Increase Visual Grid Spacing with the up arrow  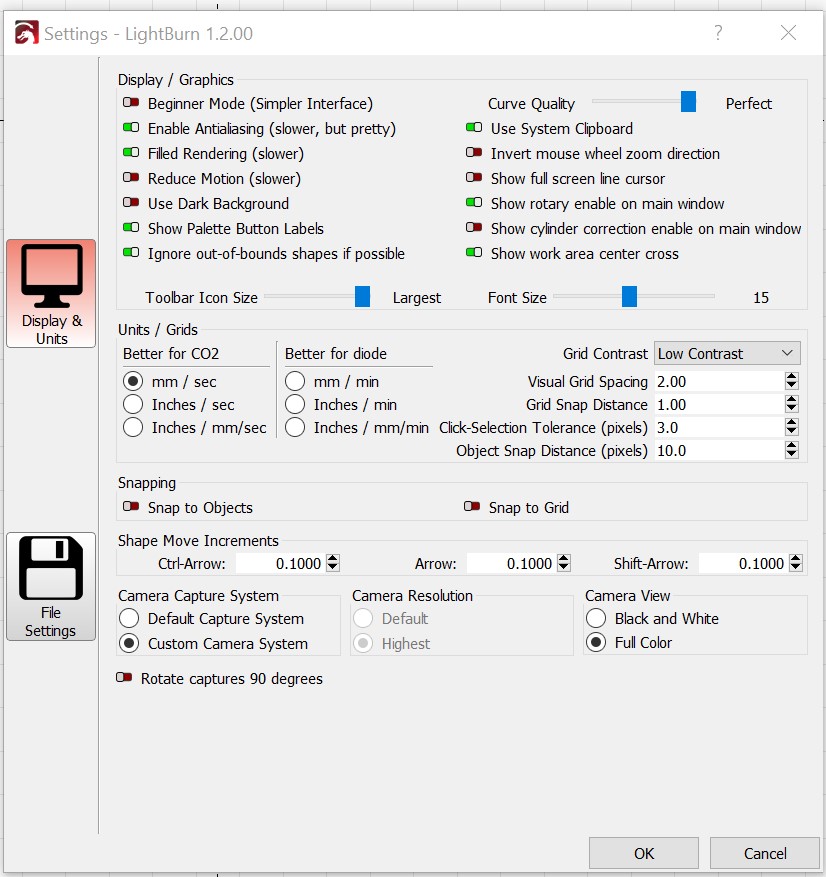pyautogui.click(x=793, y=374)
